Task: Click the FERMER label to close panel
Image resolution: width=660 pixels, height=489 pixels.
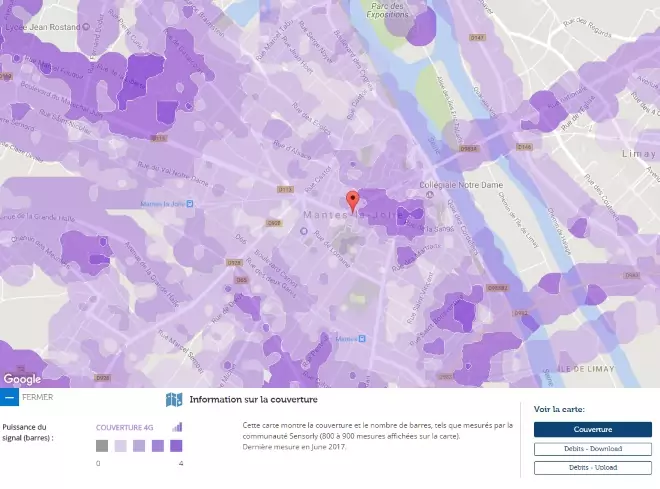Action: (x=37, y=397)
